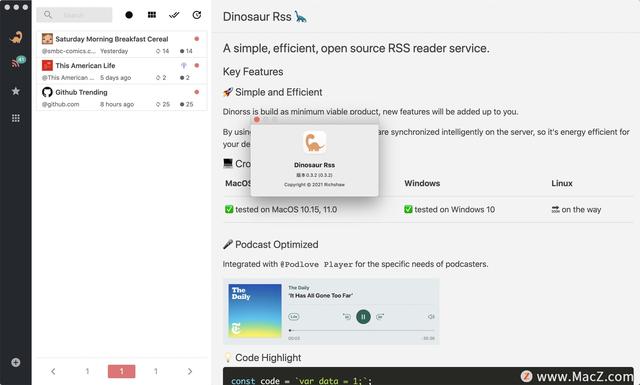Click 'tested on Windows 10' cell

(449, 209)
